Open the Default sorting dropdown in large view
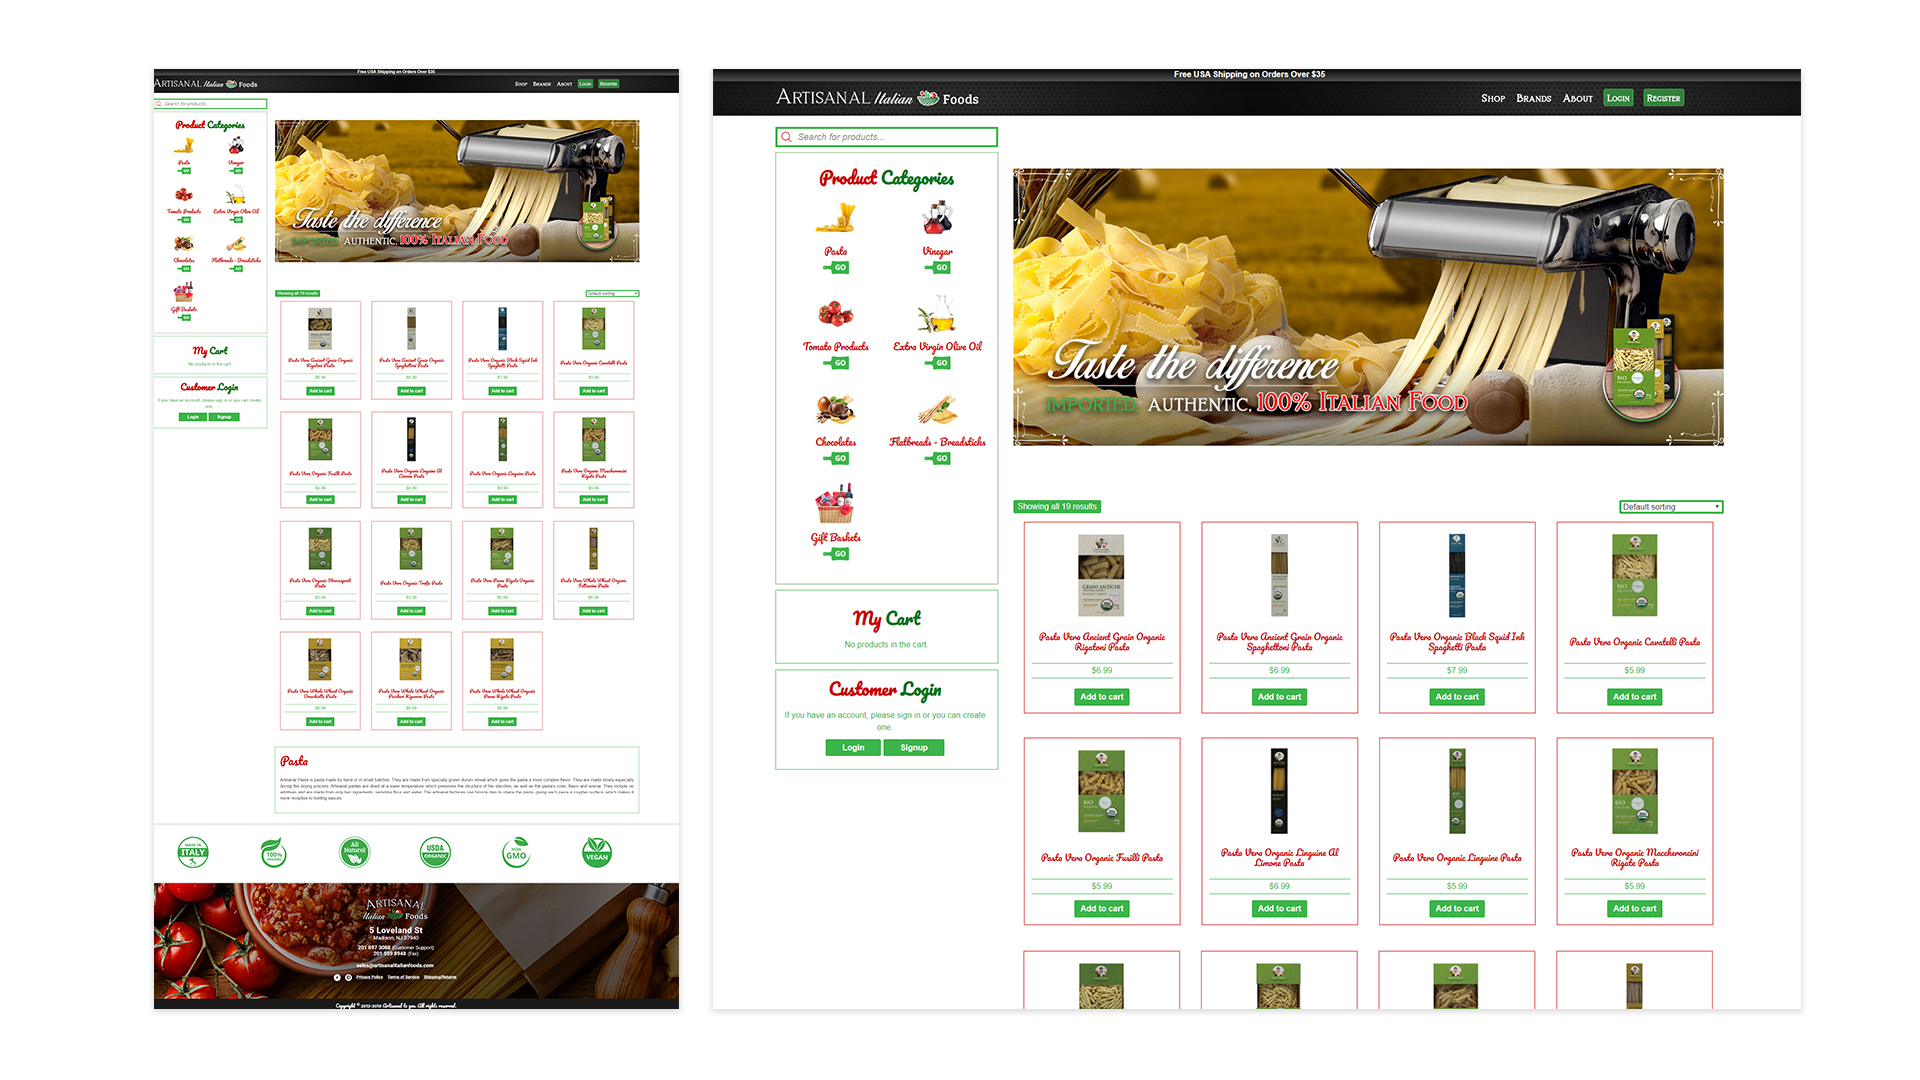This screenshot has height=1080, width=1920. click(x=1670, y=507)
